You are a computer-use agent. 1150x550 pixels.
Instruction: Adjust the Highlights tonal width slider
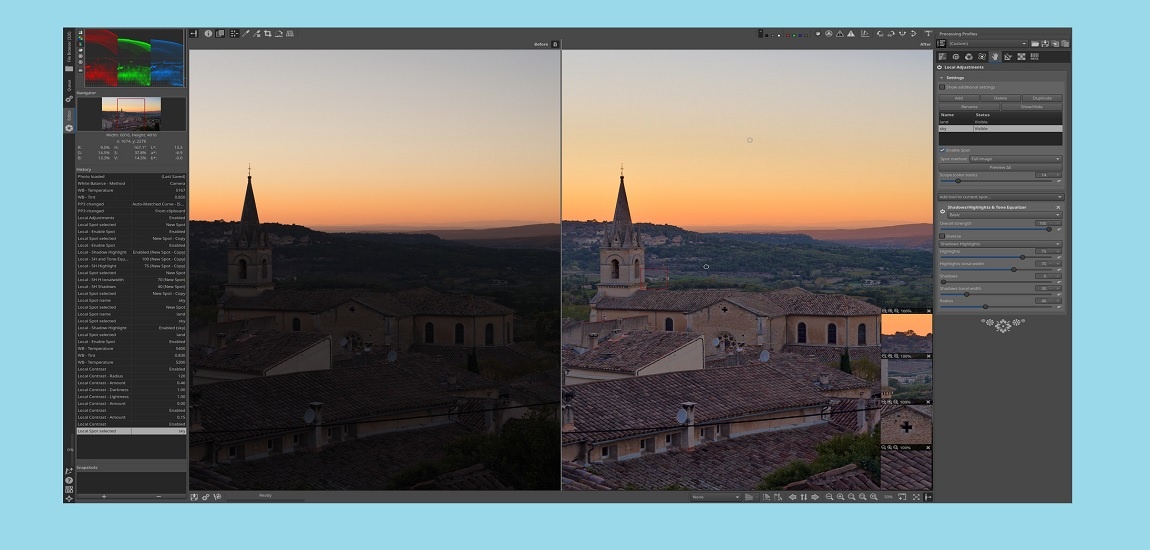[x=996, y=269]
